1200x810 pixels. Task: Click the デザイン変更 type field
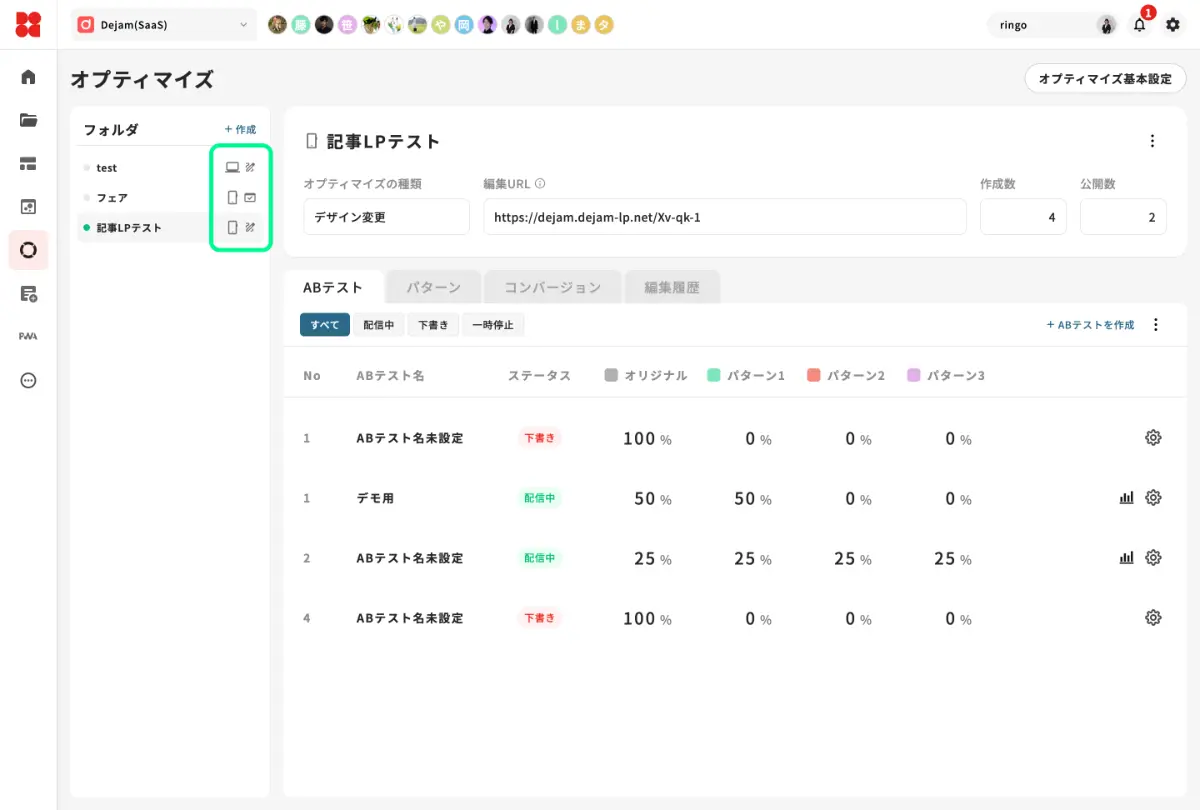pyautogui.click(x=386, y=217)
